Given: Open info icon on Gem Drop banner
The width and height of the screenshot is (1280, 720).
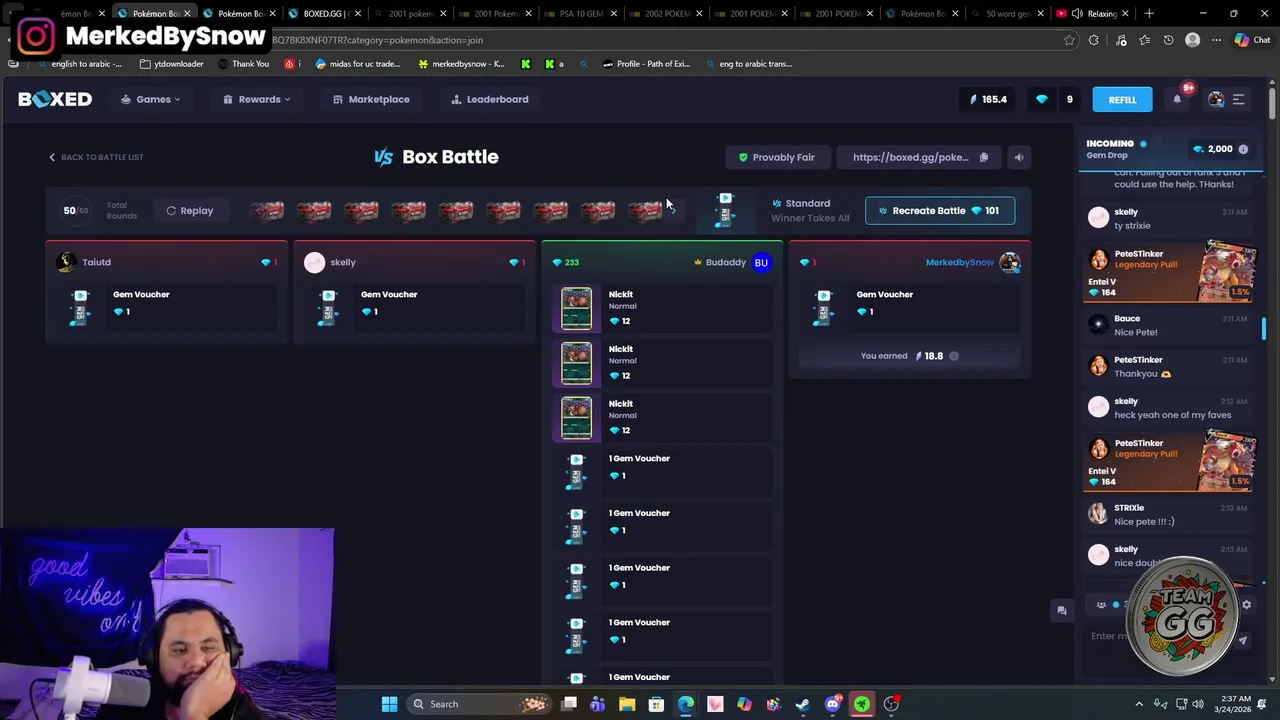Looking at the screenshot, I should [x=1243, y=149].
